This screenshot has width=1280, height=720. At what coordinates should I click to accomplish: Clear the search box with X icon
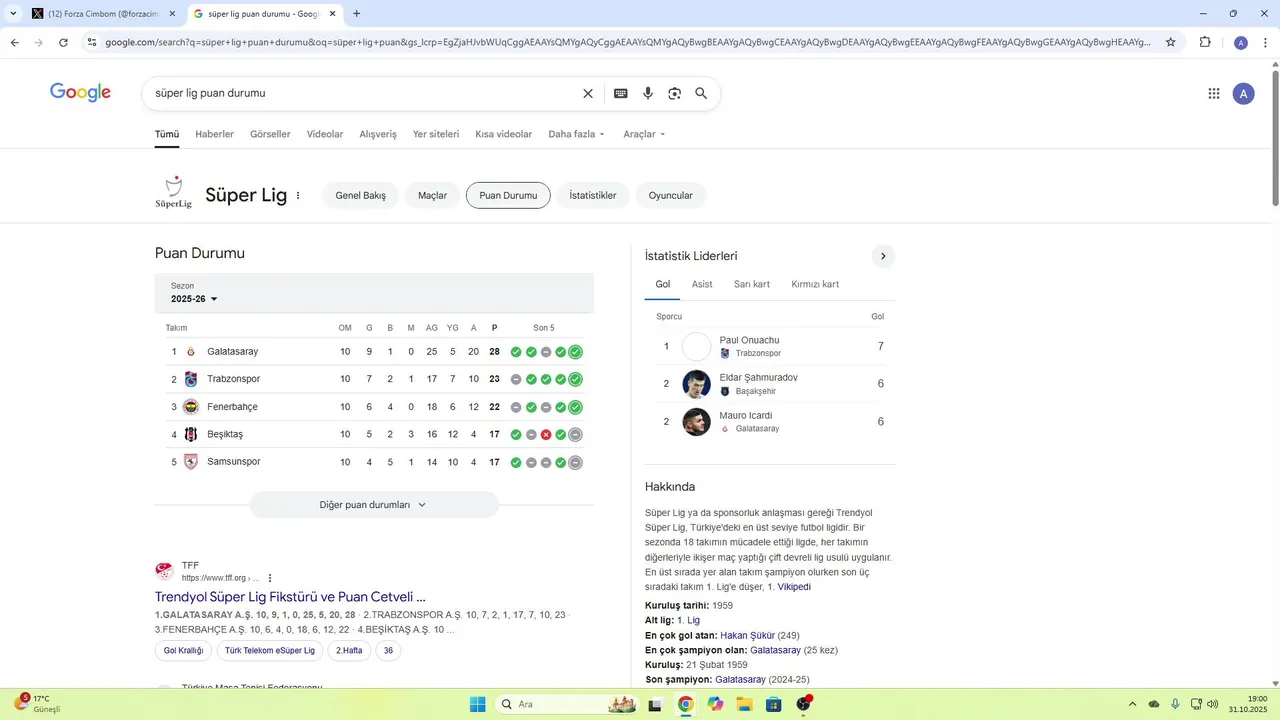(588, 93)
